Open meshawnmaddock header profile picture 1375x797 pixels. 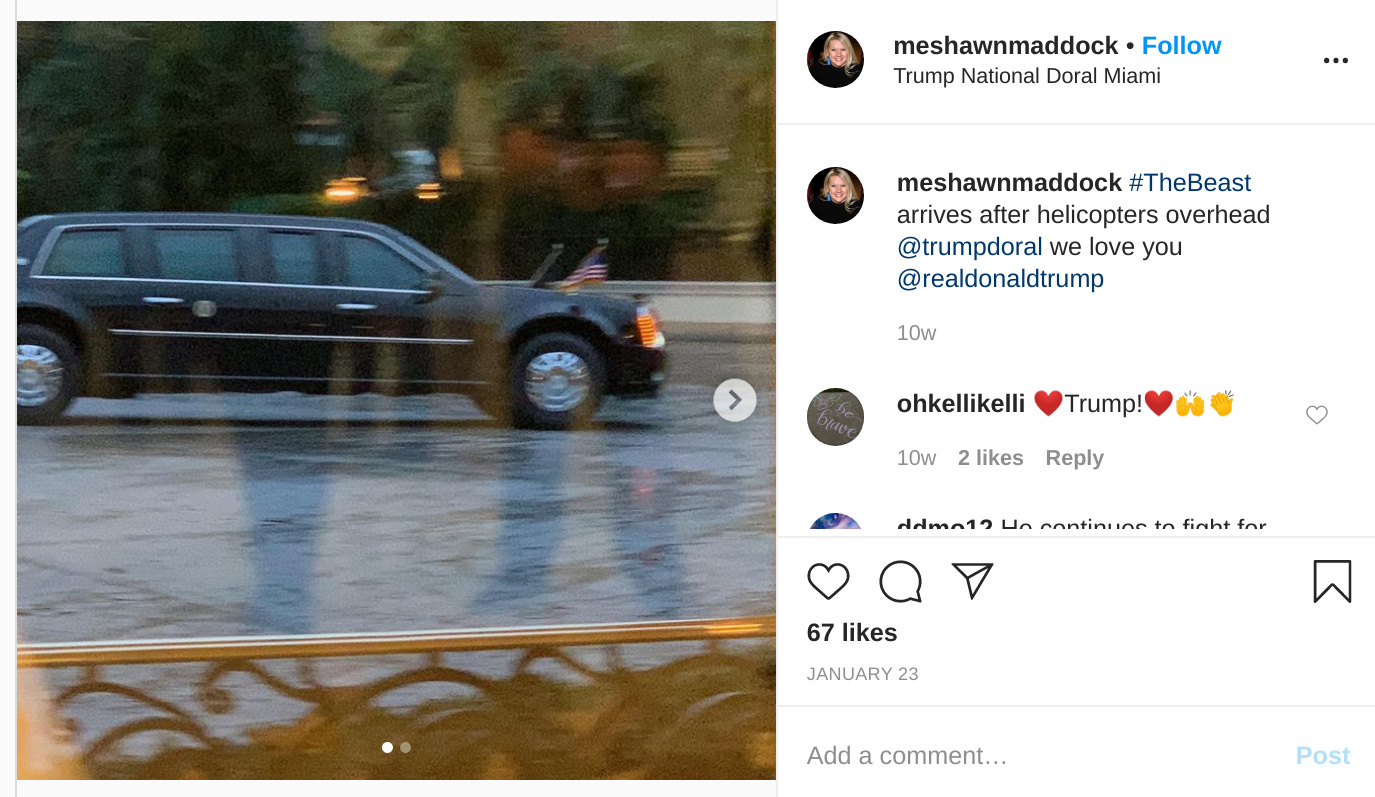pyautogui.click(x=836, y=60)
